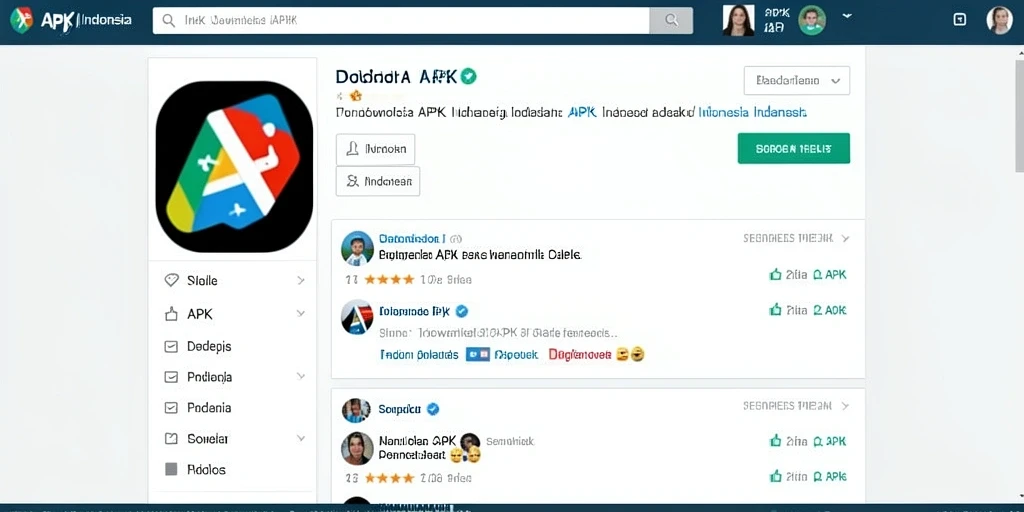The image size is (1024, 512).
Task: Click blue verified badge beside Tolonaado IPK
Action: 462,312
